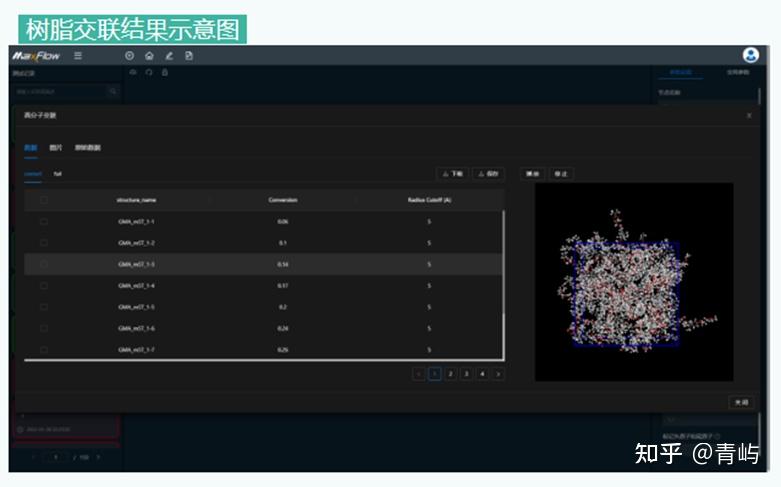Switch to the 图片 tab in dialog
The width and height of the screenshot is (781, 487).
[x=56, y=148]
